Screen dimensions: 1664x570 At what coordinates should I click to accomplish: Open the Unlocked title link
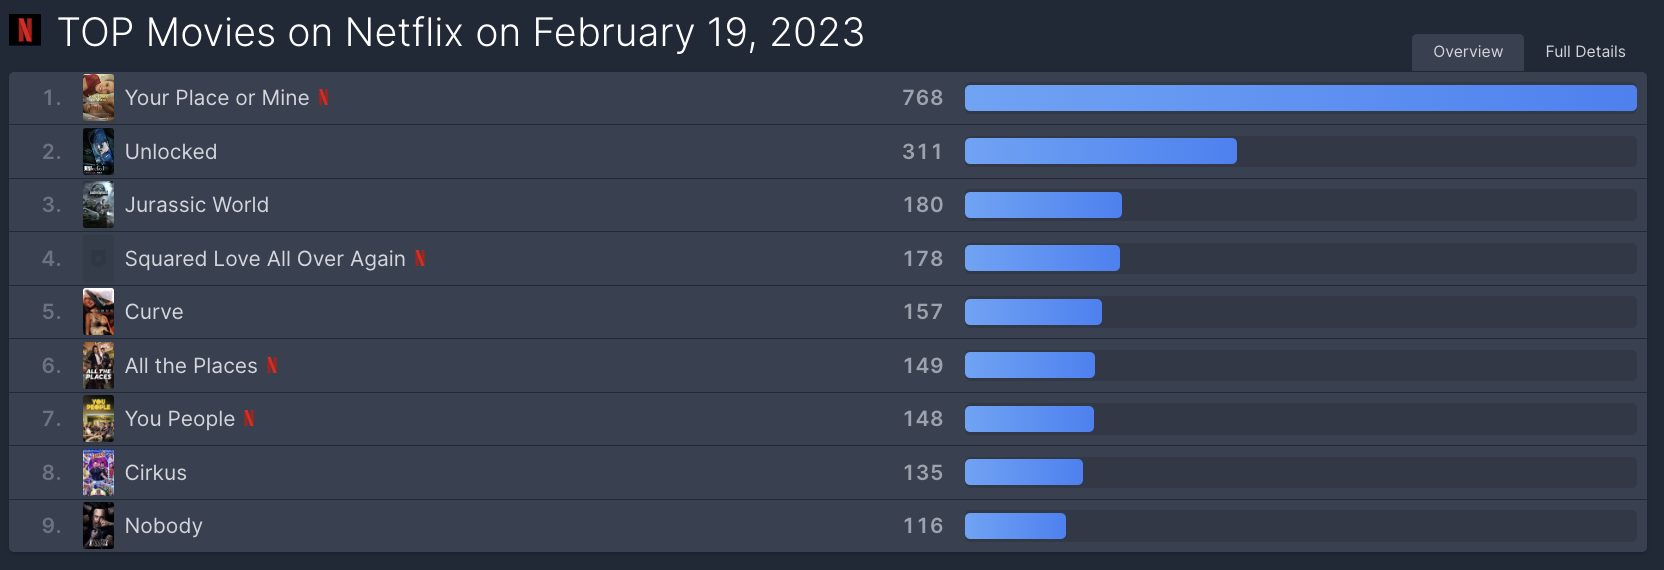click(x=171, y=152)
